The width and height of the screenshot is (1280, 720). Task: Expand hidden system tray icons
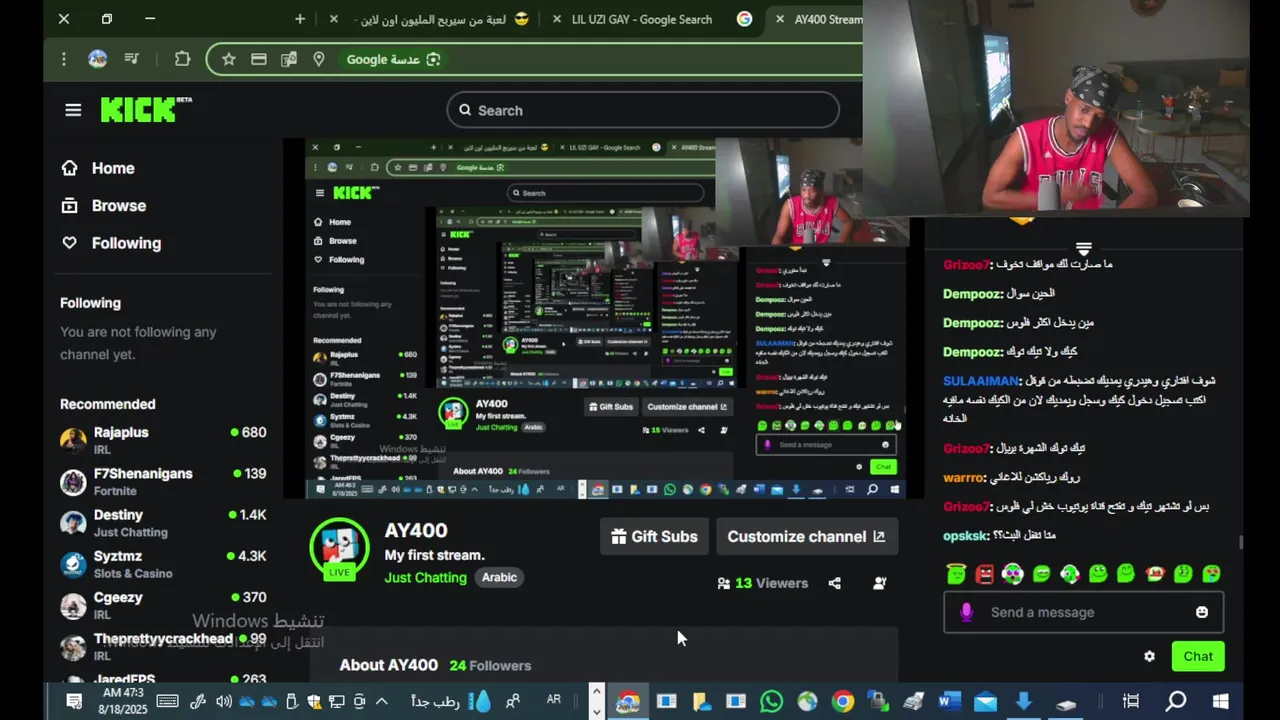point(382,702)
